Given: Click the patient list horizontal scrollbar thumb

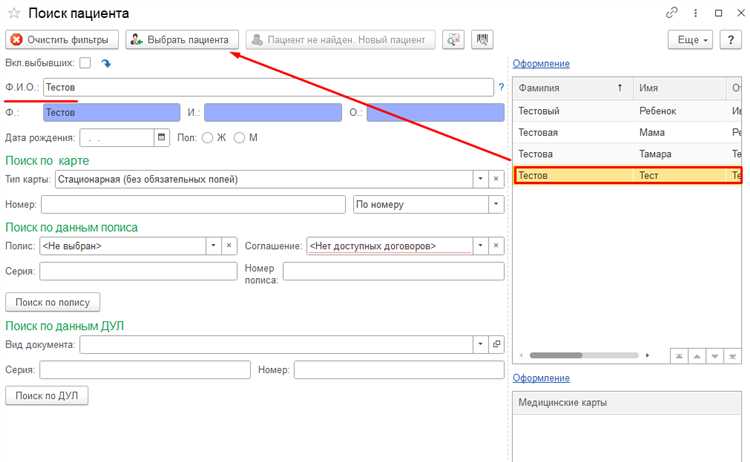Looking at the screenshot, I should 556,355.
